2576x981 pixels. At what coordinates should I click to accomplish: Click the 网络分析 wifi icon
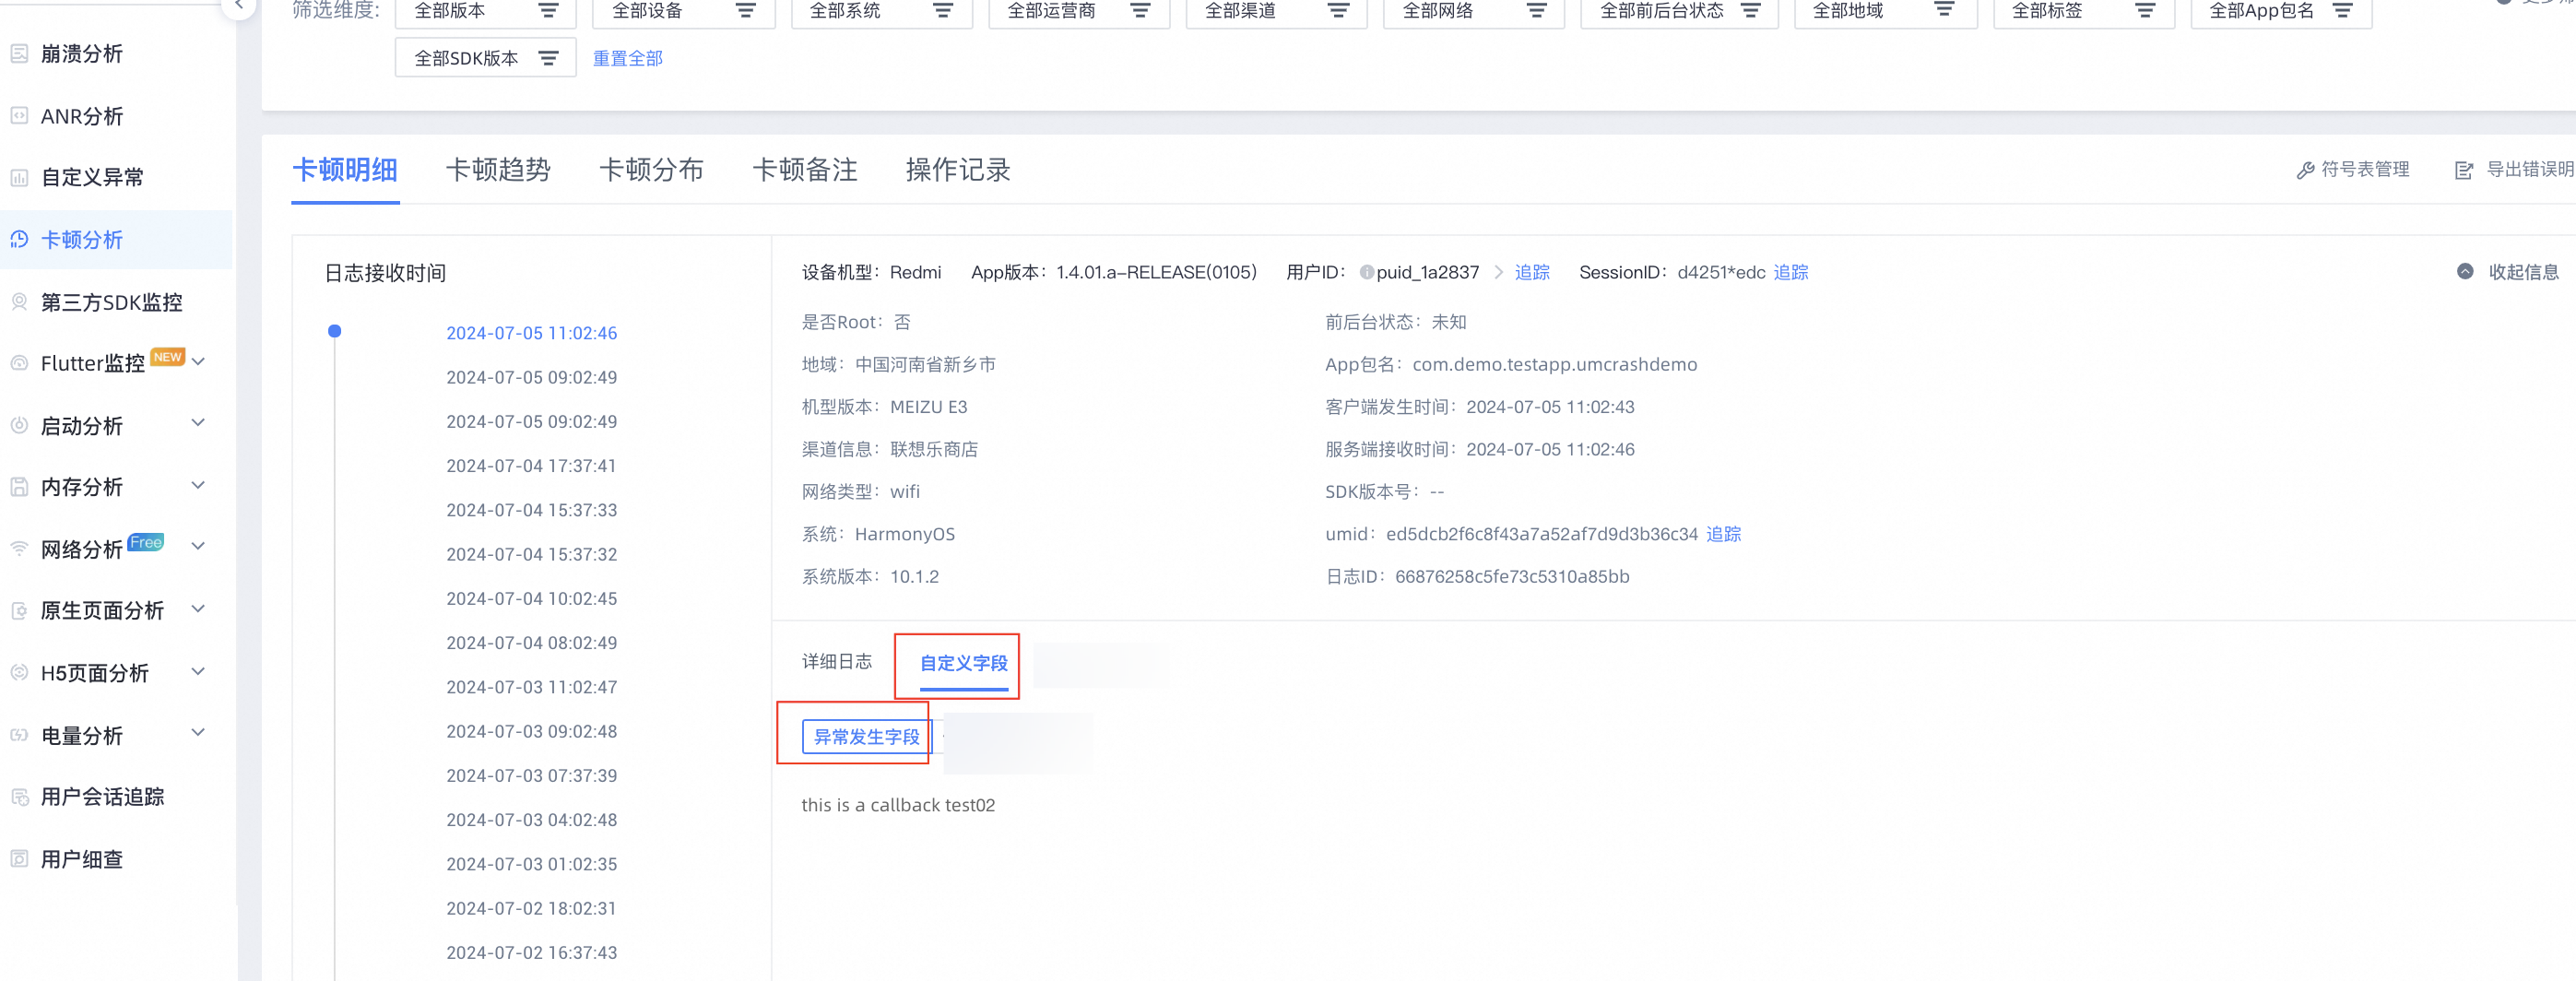tap(19, 549)
